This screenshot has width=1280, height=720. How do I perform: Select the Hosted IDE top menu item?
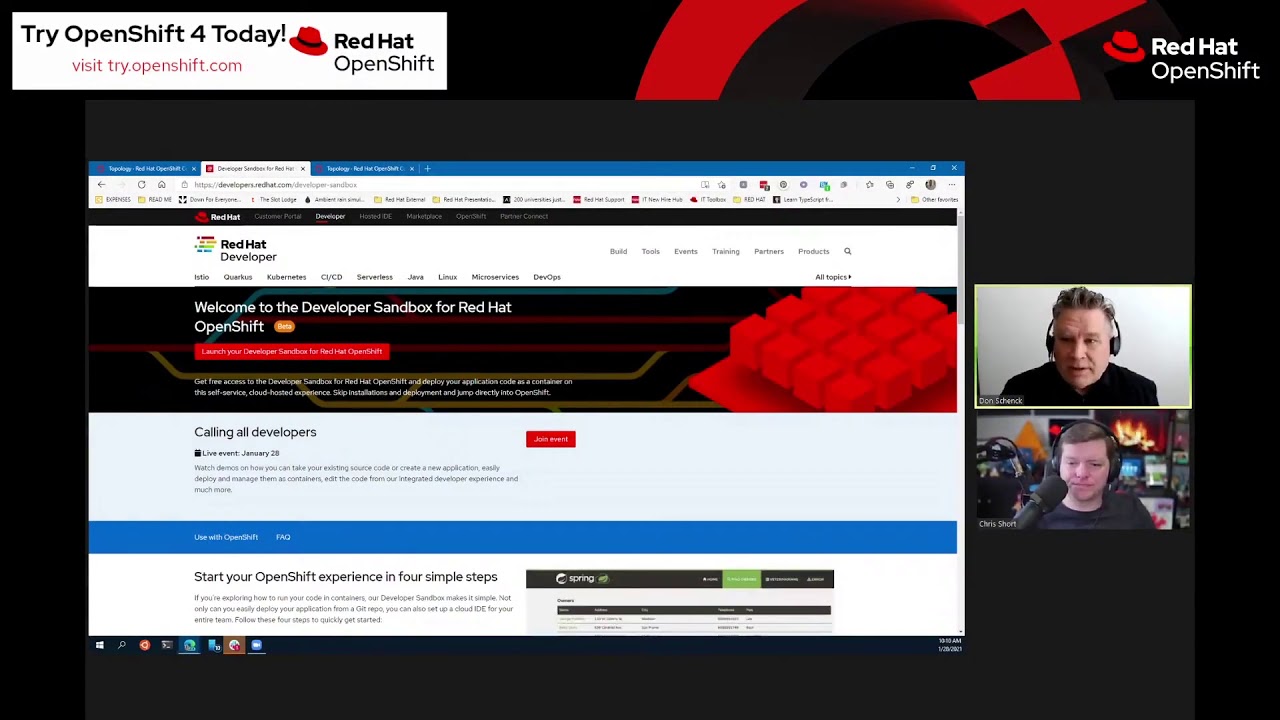pos(375,216)
